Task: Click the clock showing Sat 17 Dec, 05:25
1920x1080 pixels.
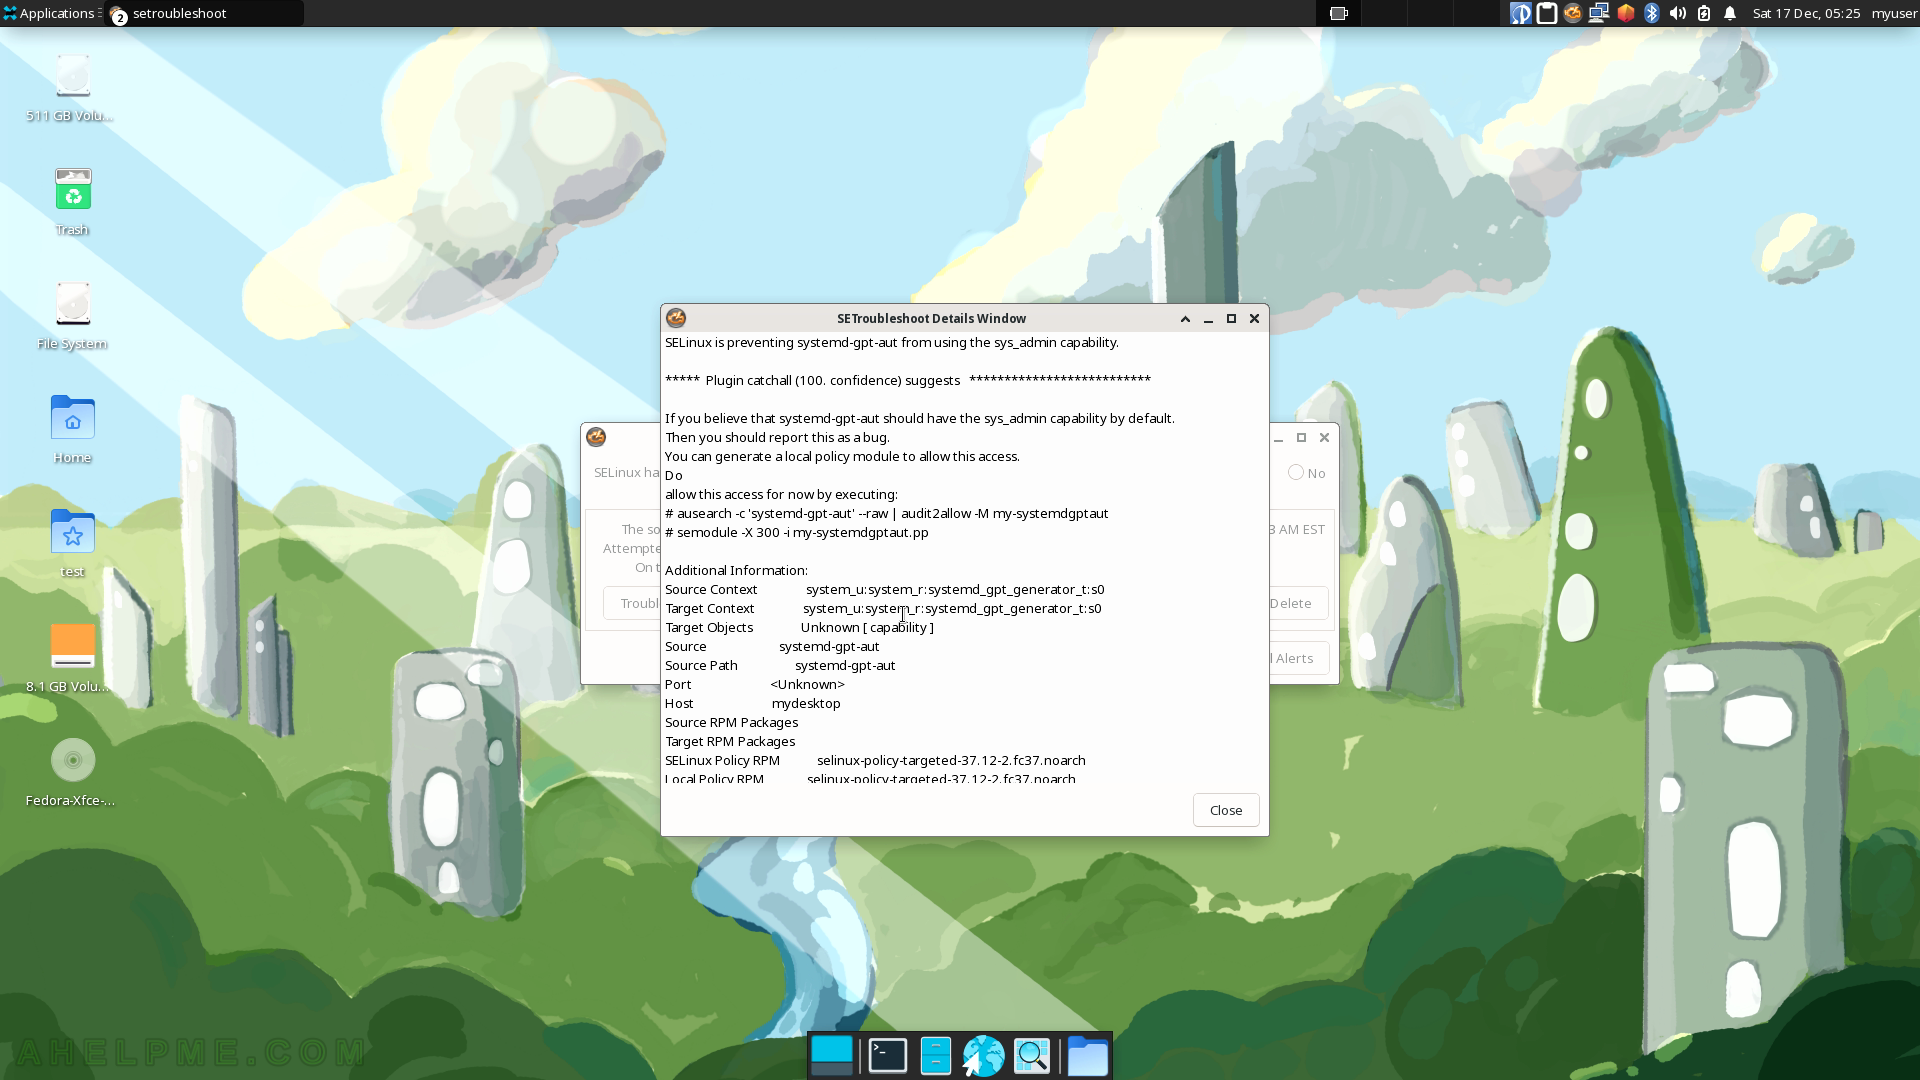Action: coord(1806,13)
